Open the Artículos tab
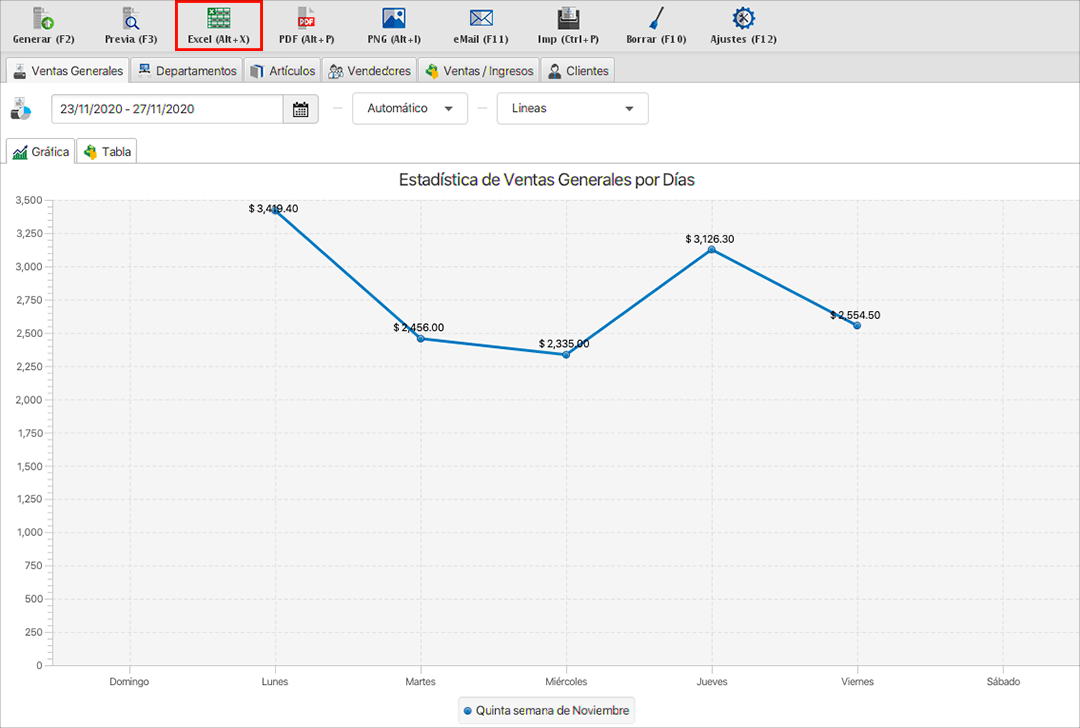 283,71
